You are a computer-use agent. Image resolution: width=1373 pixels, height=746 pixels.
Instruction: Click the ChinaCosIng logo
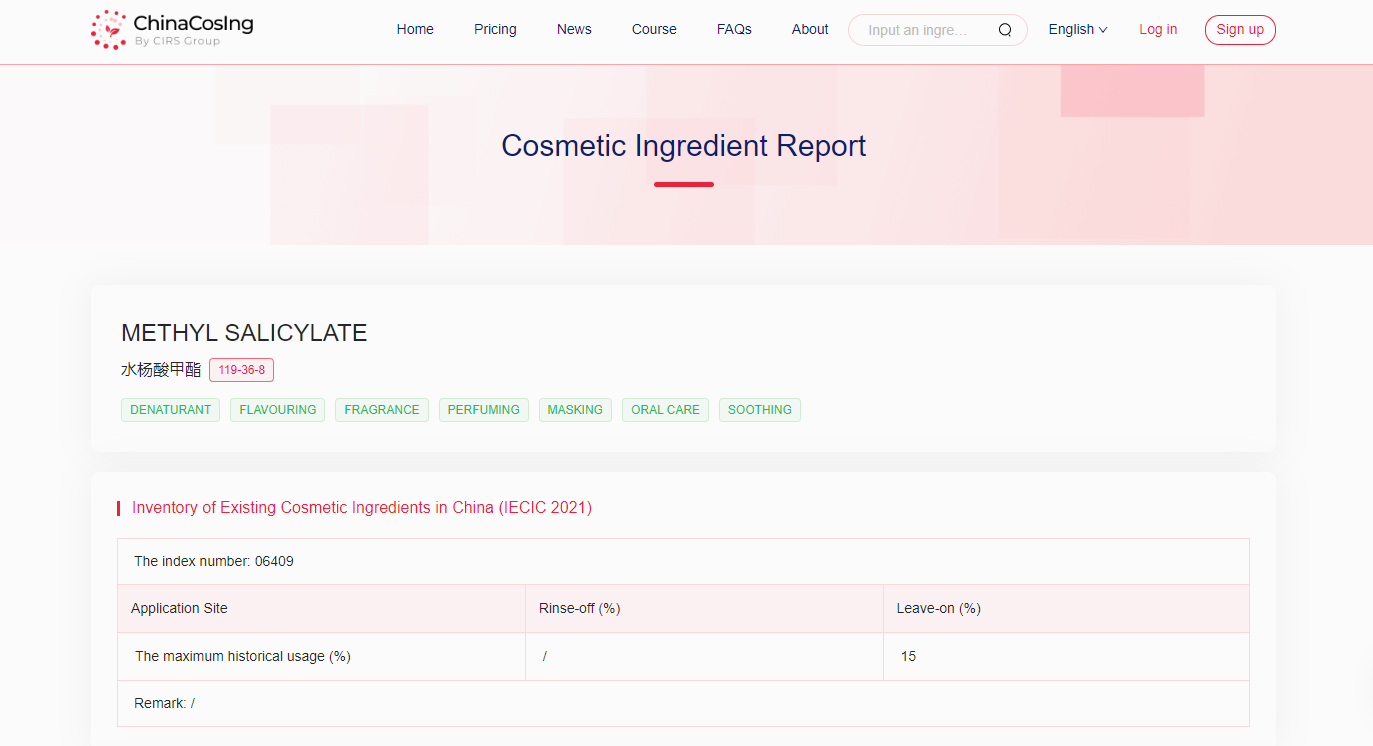coord(170,30)
